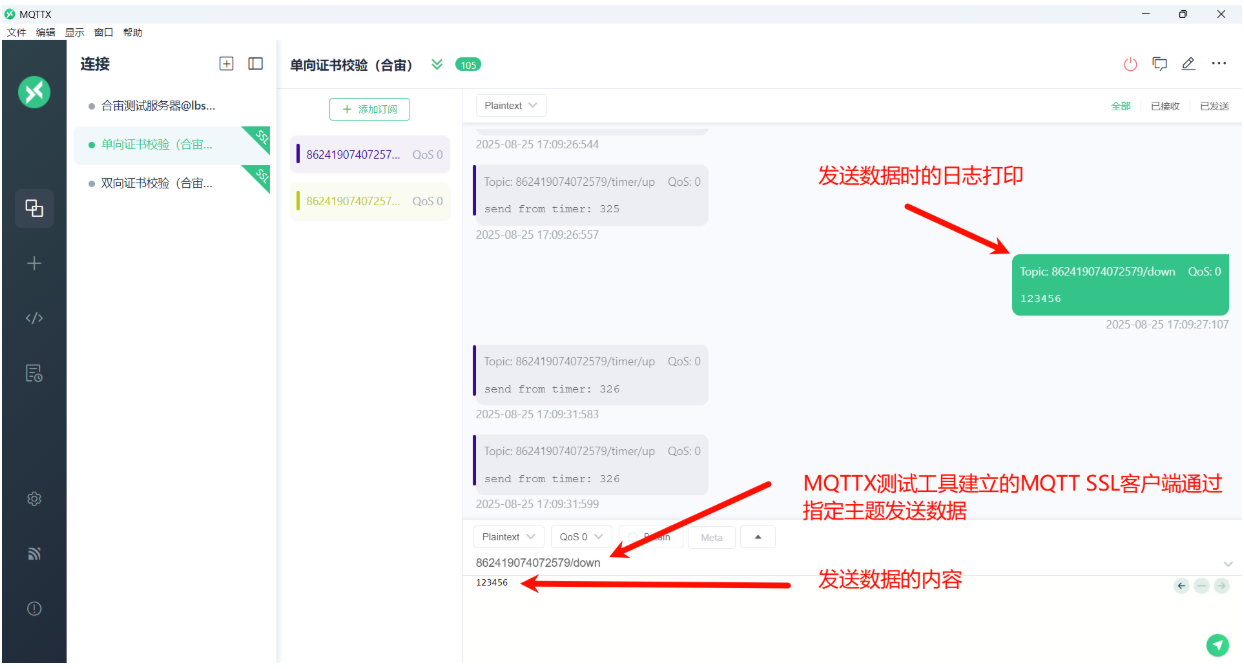The width and height of the screenshot is (1244, 669).
Task: Select yellow-marked subscription 86241907407257...
Action: [x=370, y=201]
